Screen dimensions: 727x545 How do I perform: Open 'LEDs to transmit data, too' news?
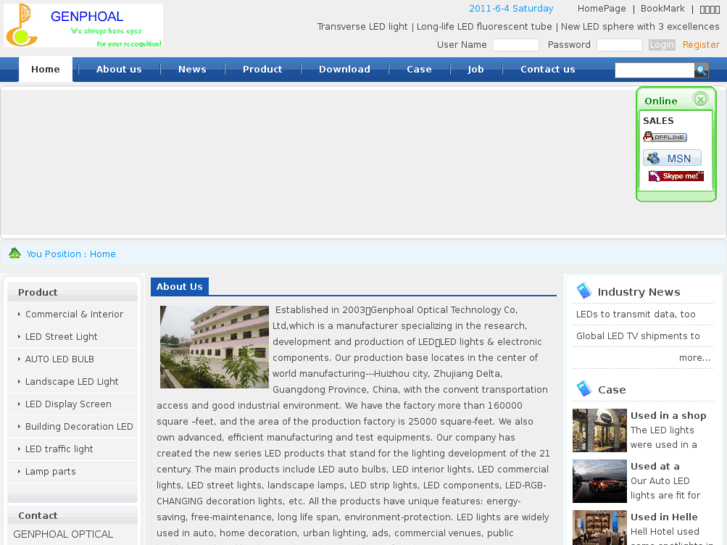click(636, 314)
